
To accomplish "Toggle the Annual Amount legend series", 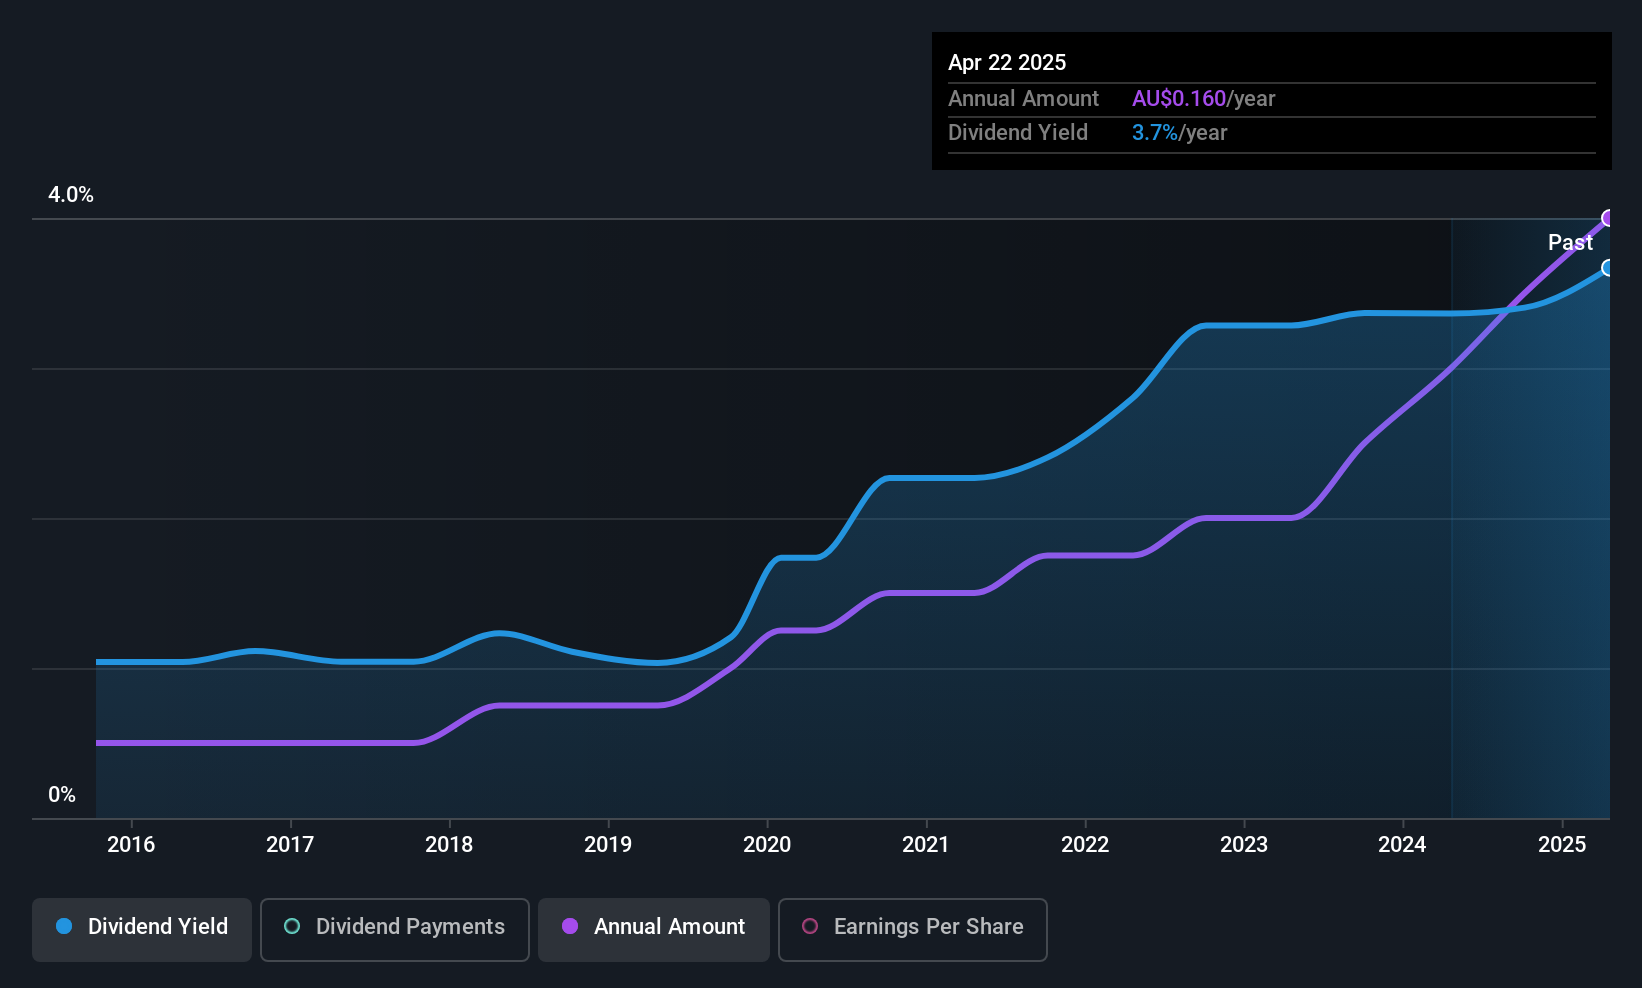I will pyautogui.click(x=654, y=929).
